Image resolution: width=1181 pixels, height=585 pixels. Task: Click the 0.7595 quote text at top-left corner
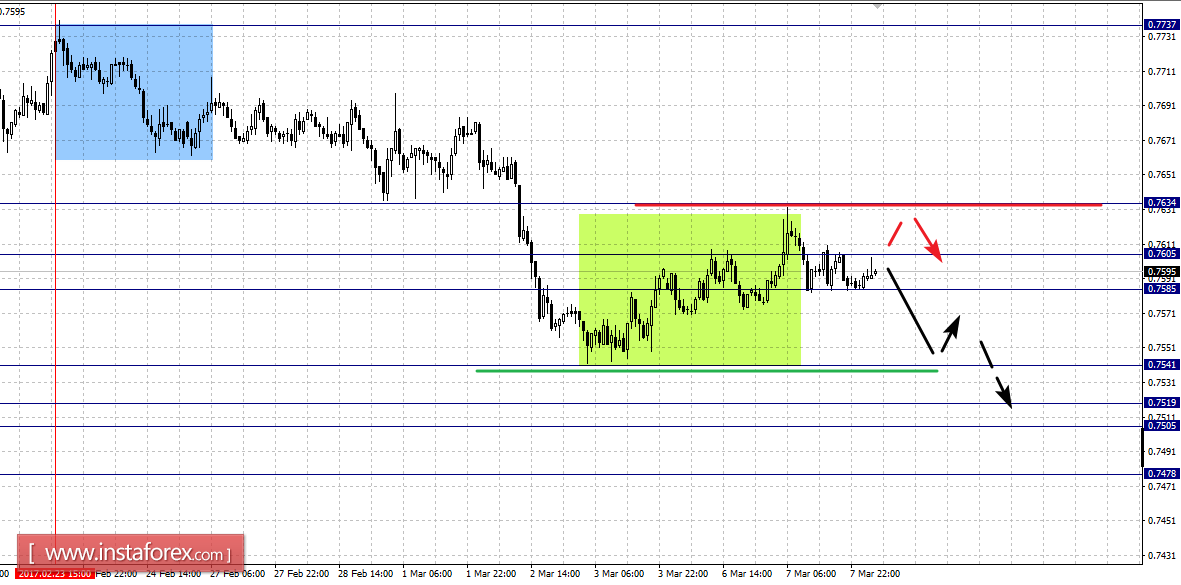pyautogui.click(x=13, y=11)
